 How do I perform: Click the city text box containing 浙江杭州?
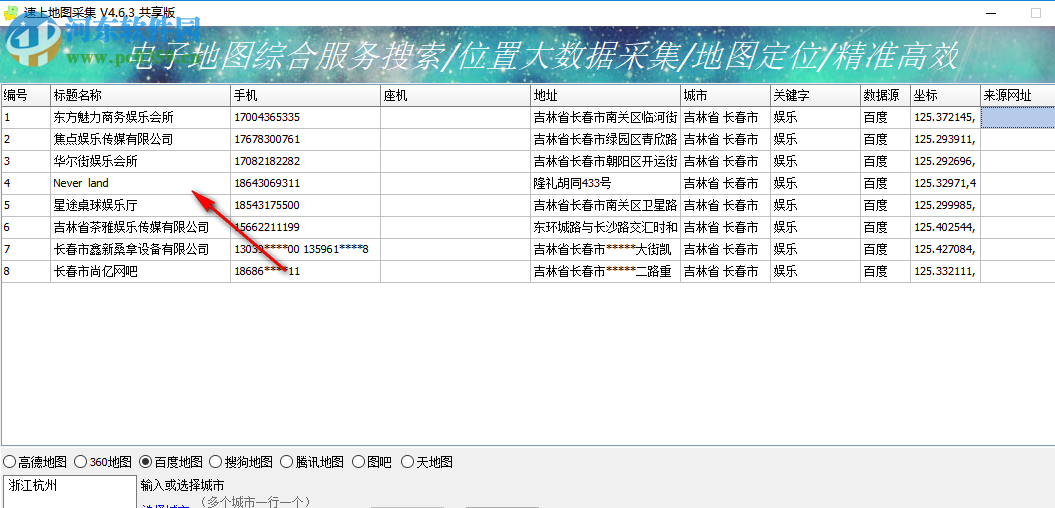(70, 492)
